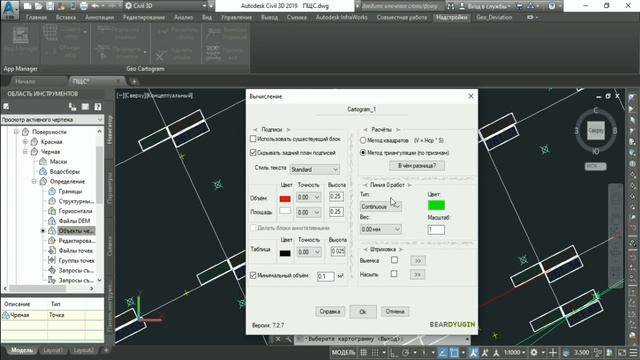This screenshot has height=360, width=640.
Task: Open the status bar customization menu icon
Action: click(633, 352)
